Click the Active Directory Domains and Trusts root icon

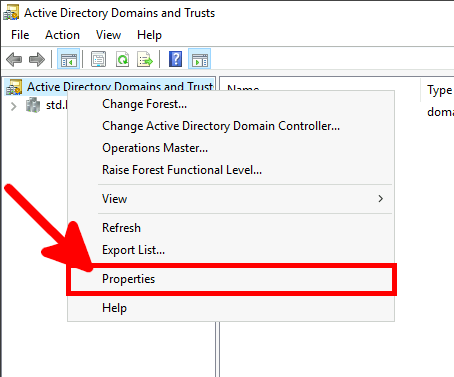tap(14, 87)
